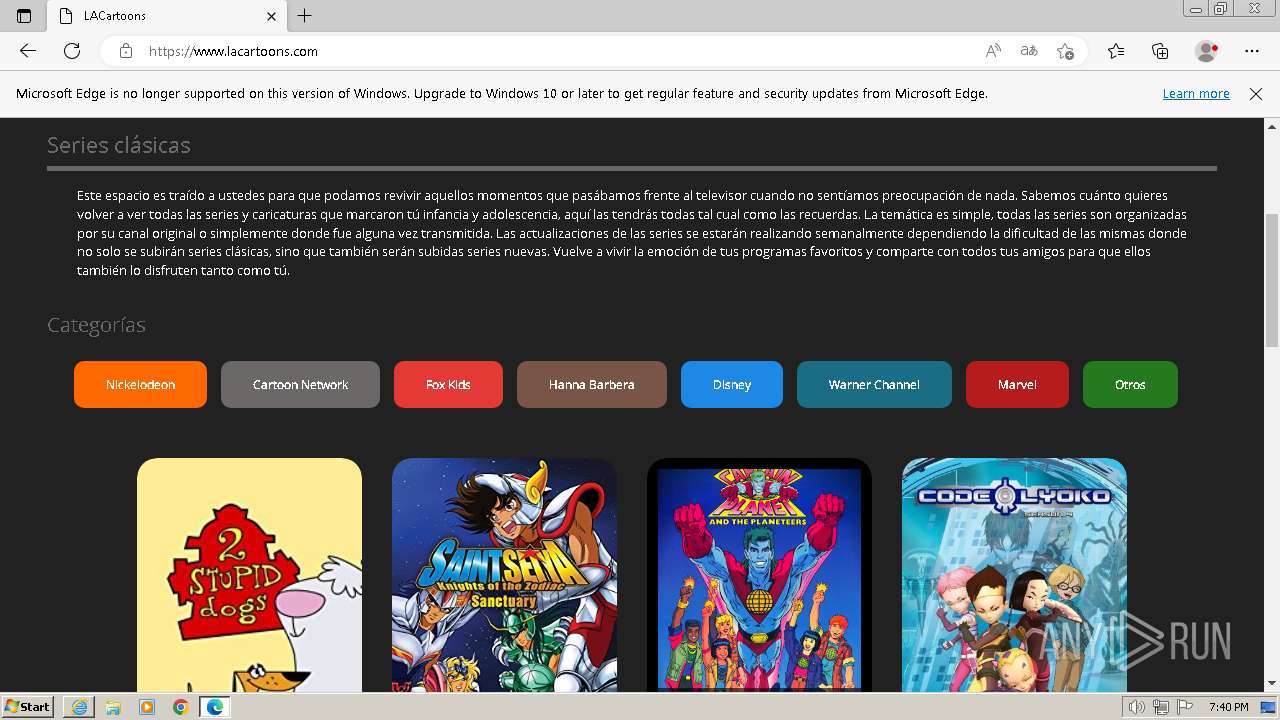
Task: Click the system clock 7:40 PM
Action: pyautogui.click(x=1228, y=707)
